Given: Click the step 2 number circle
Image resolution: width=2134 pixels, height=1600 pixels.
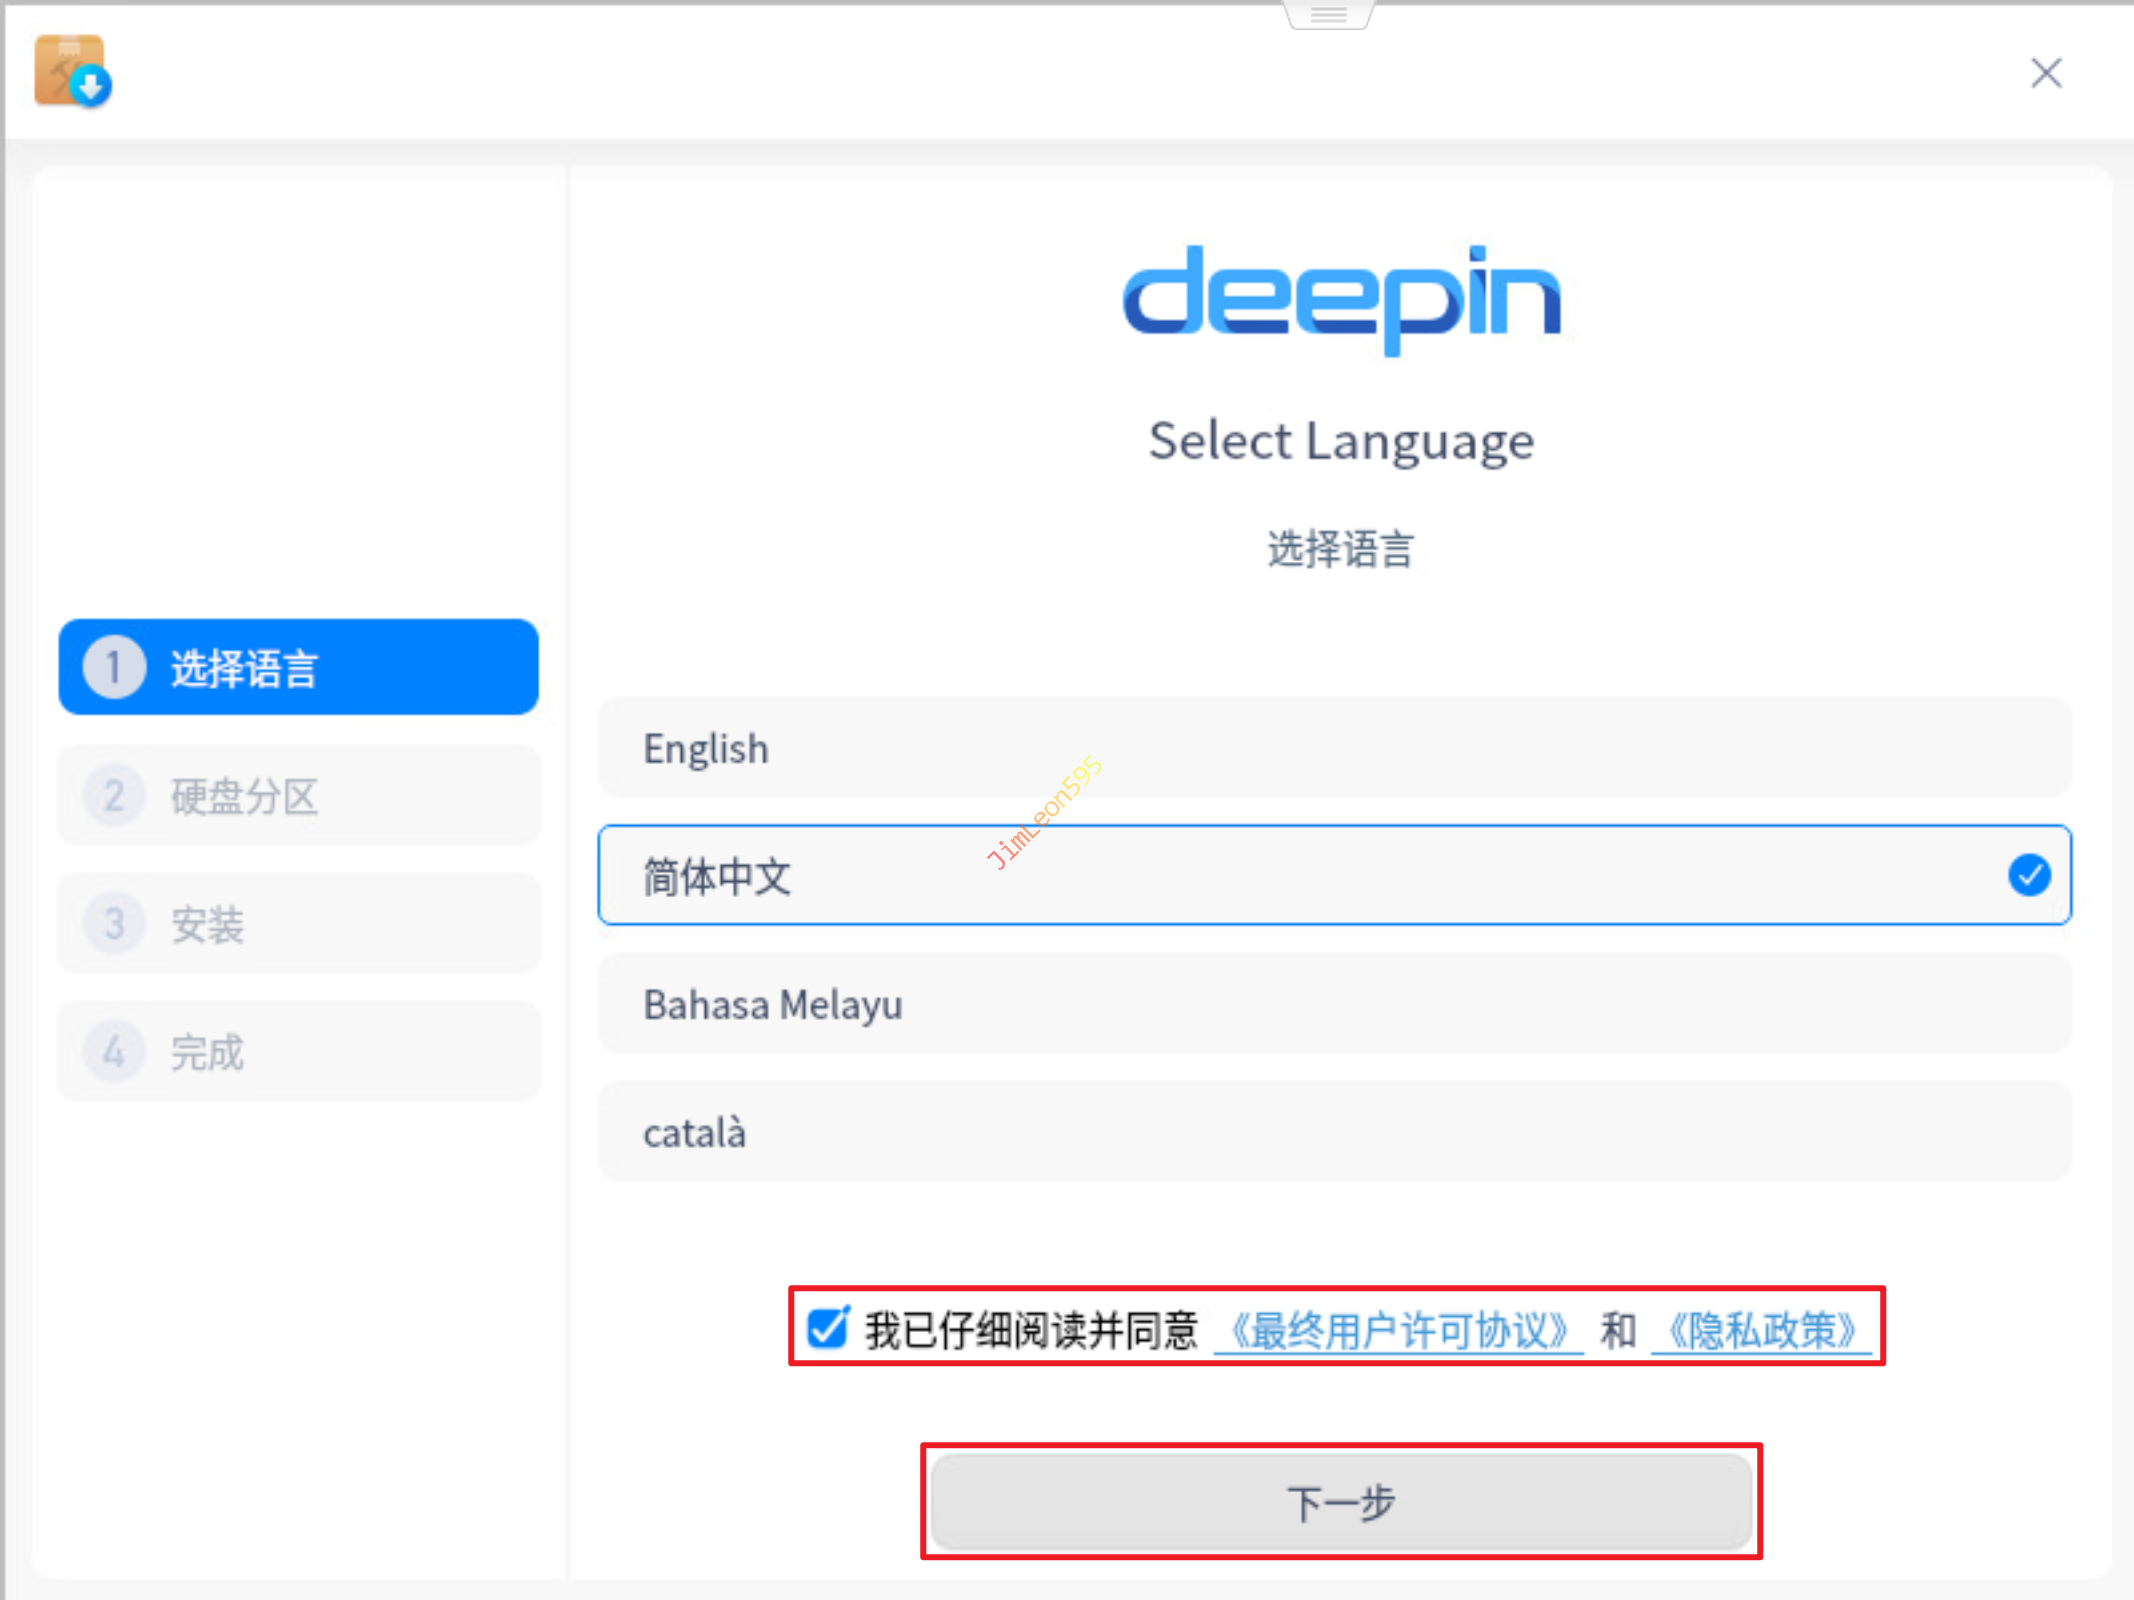Looking at the screenshot, I should click(114, 796).
